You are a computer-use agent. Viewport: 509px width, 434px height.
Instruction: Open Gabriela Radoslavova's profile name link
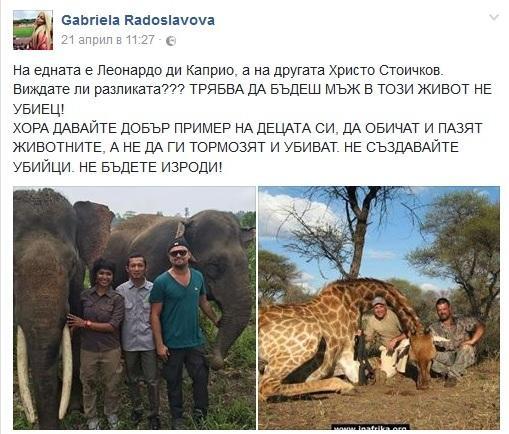pyautogui.click(x=138, y=20)
